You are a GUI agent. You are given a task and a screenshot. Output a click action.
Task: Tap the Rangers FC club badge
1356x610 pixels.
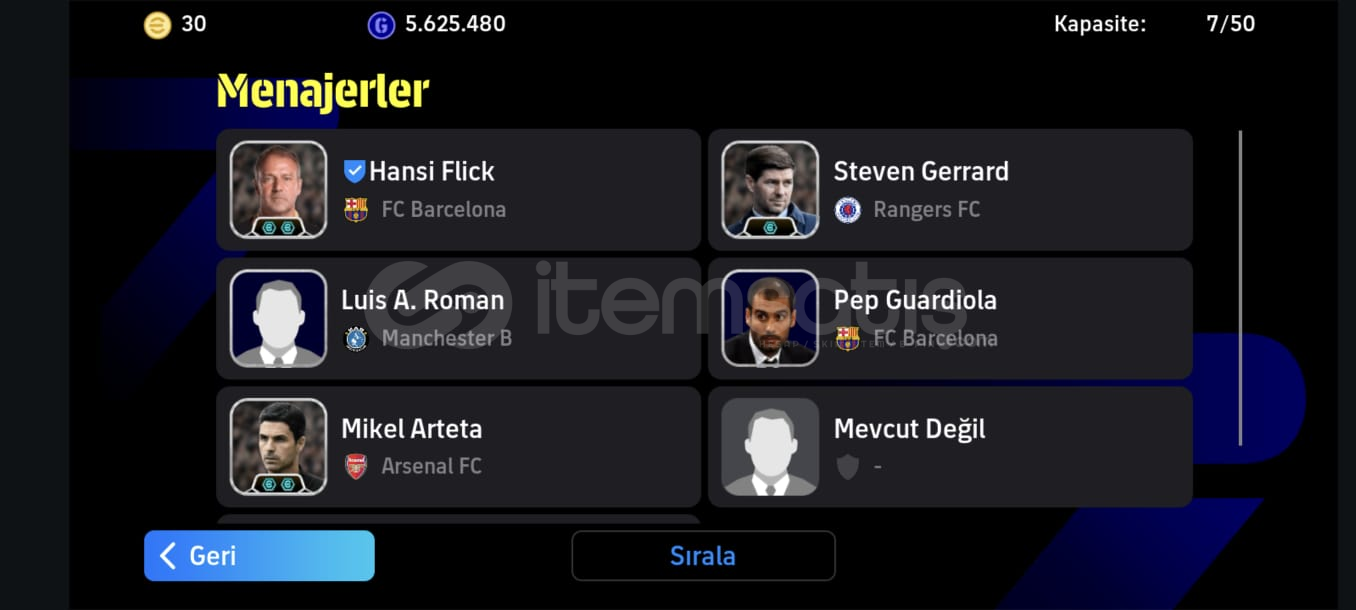click(x=848, y=210)
